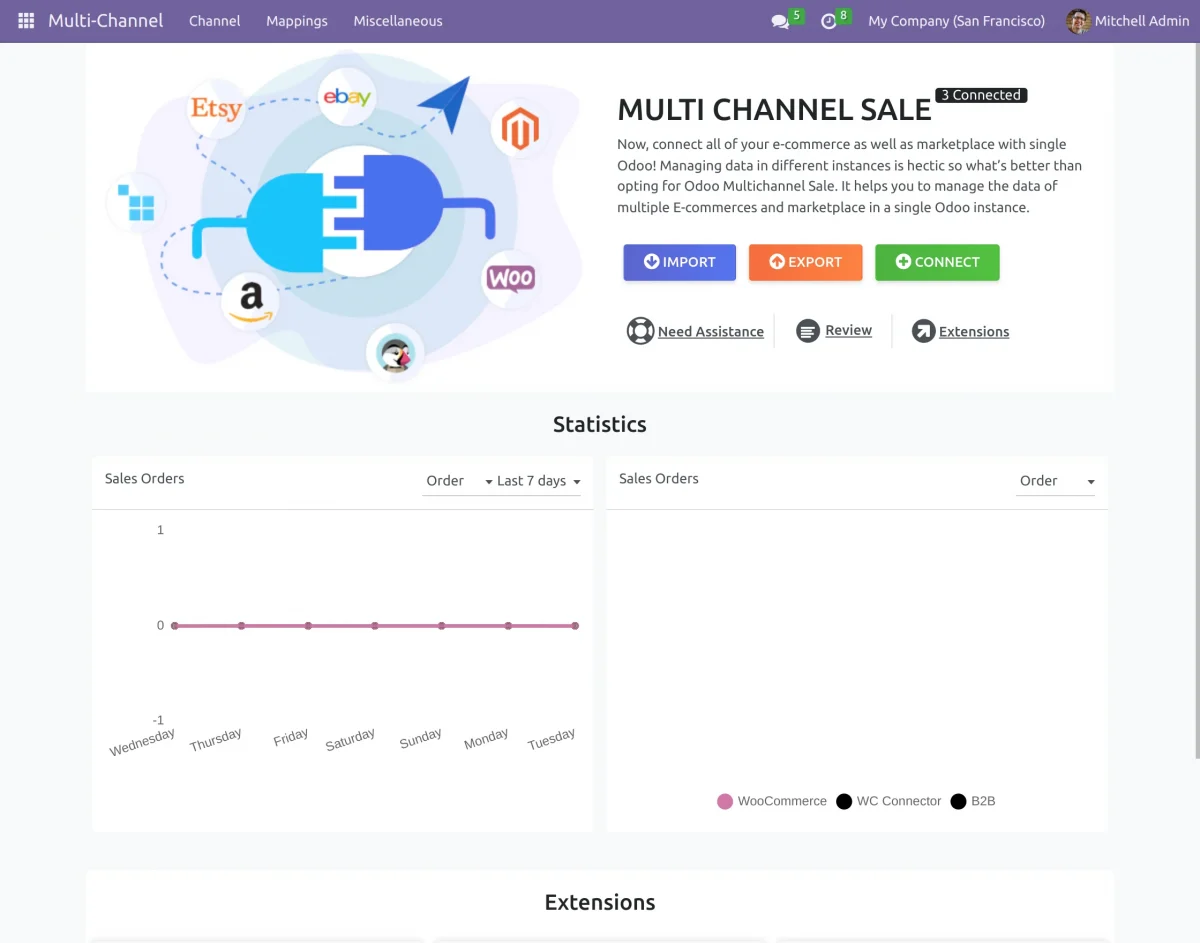Toggle WooCommerce series in chart legend
This screenshot has width=1200, height=943.
click(x=772, y=801)
